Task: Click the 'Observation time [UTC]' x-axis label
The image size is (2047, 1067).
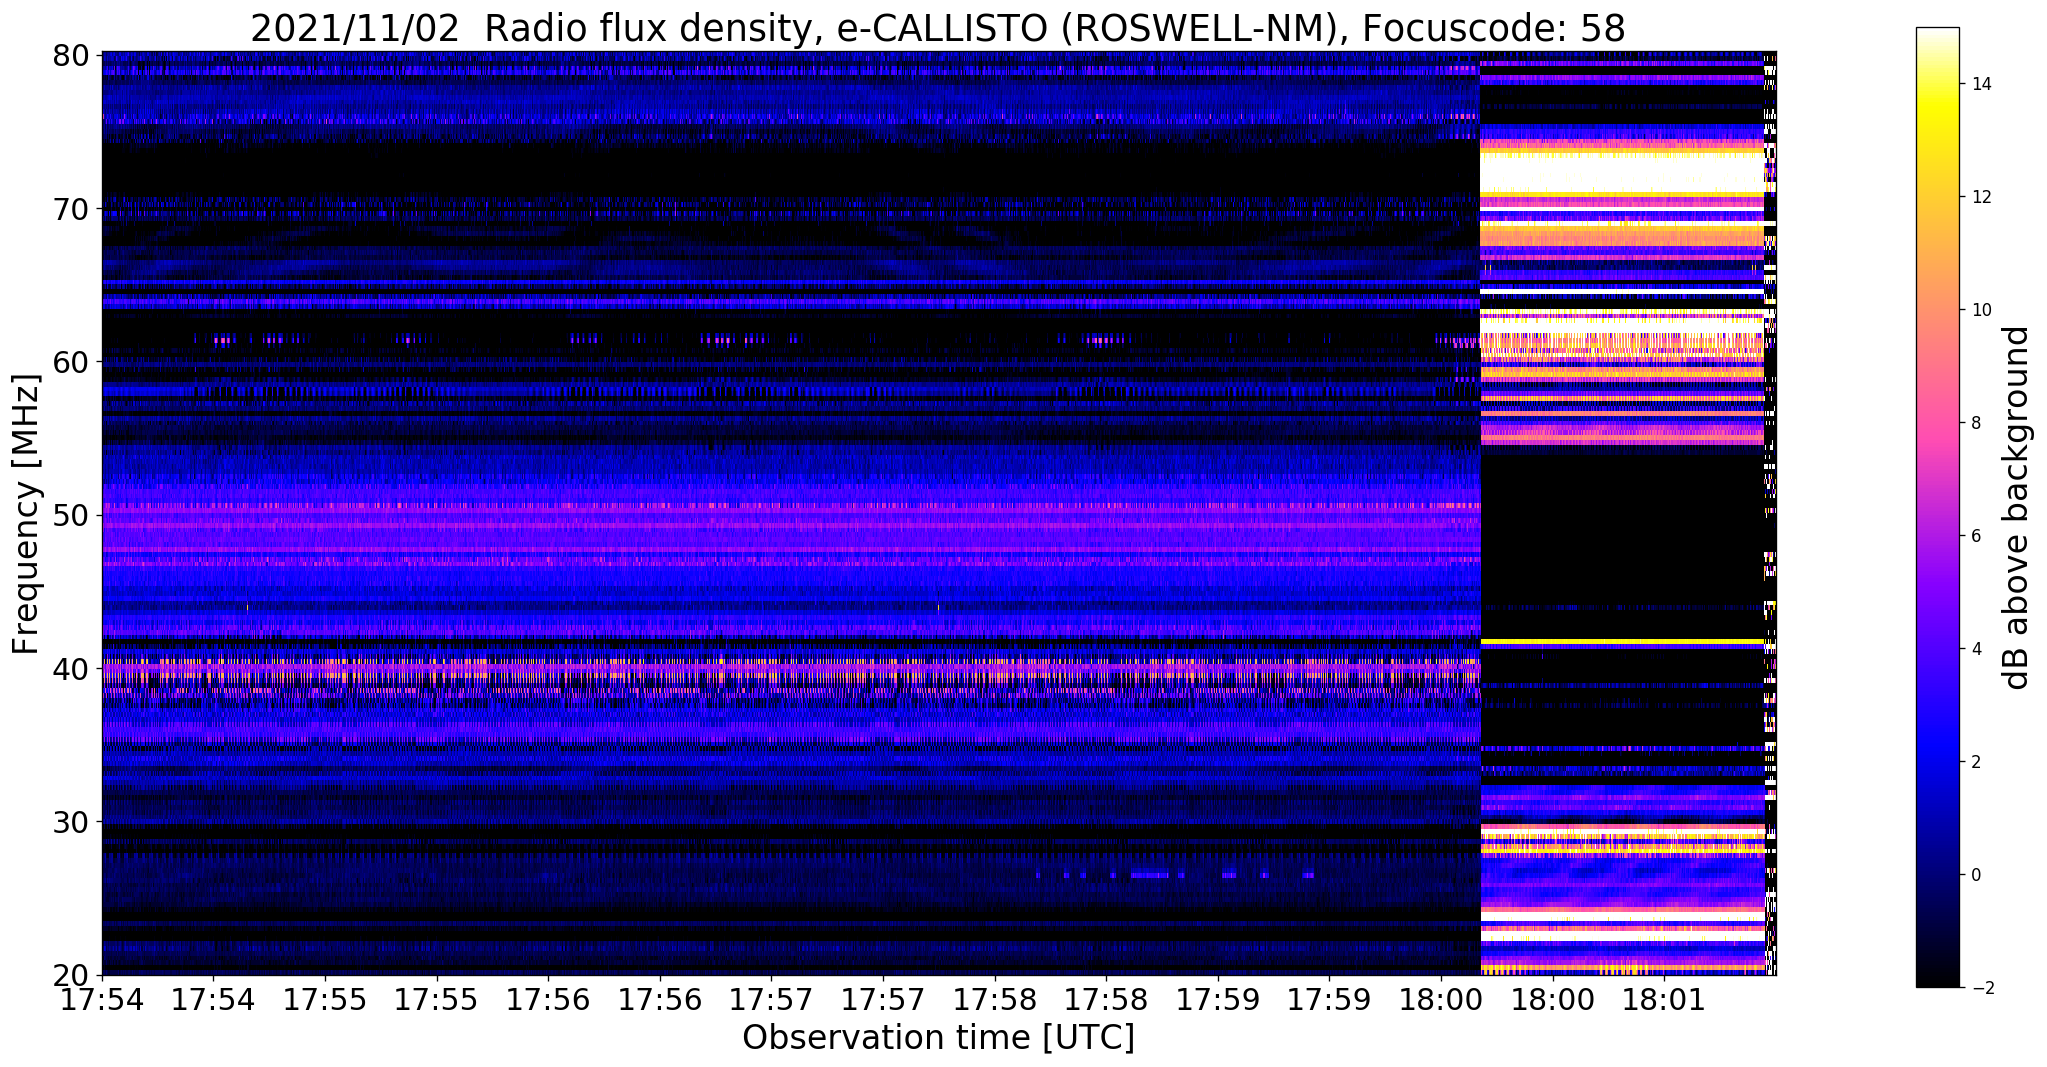Action: click(x=938, y=1038)
